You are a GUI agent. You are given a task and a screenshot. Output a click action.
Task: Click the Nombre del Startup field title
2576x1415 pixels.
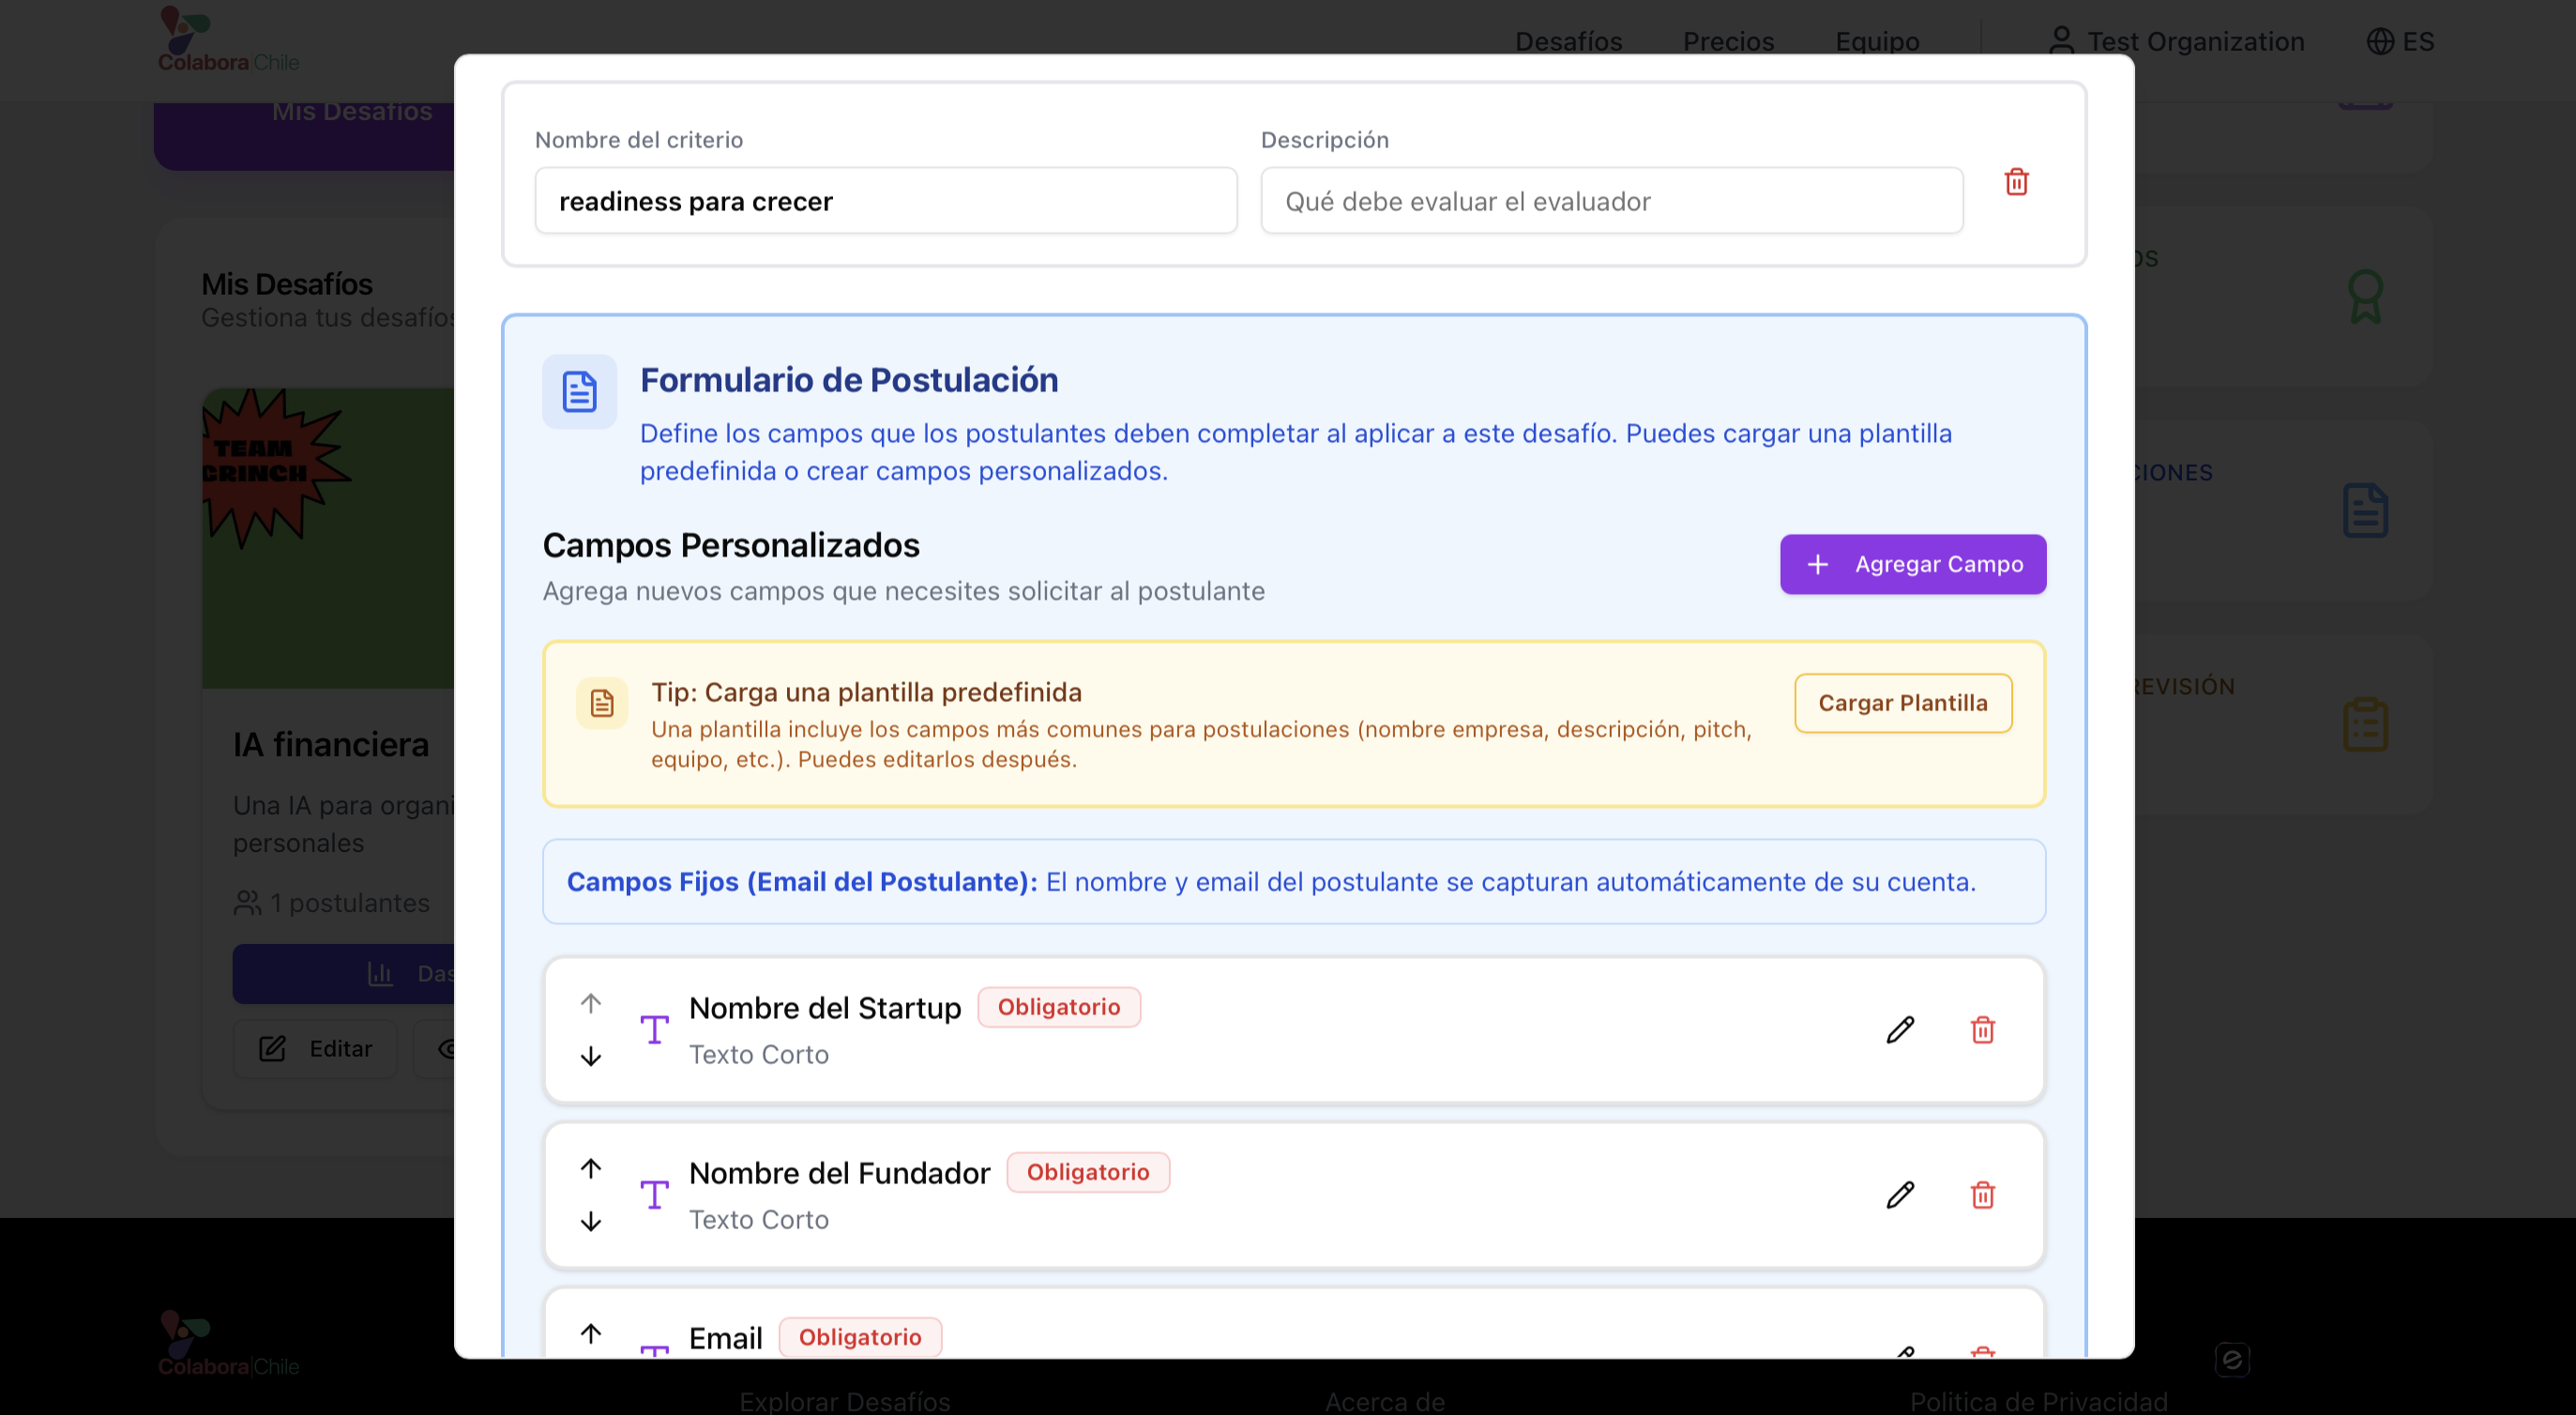(x=825, y=1008)
